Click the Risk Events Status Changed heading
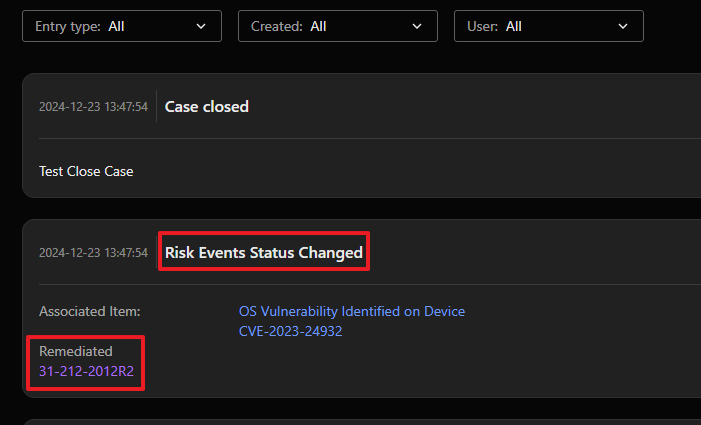This screenshot has width=701, height=425. tap(264, 253)
